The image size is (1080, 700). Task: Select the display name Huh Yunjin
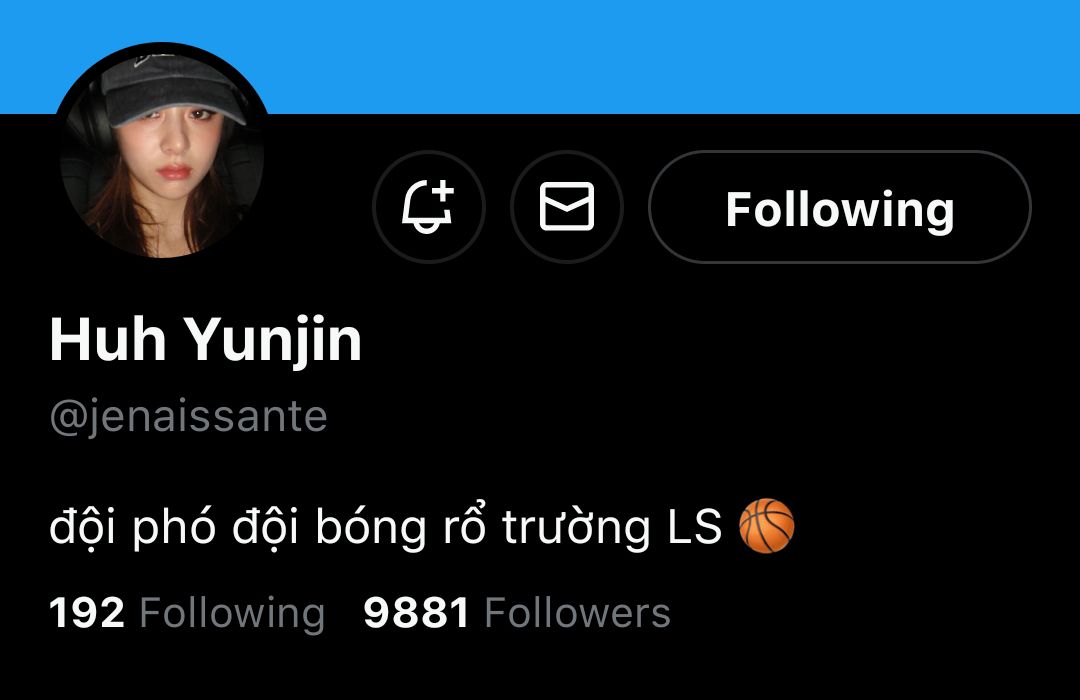tap(205, 340)
